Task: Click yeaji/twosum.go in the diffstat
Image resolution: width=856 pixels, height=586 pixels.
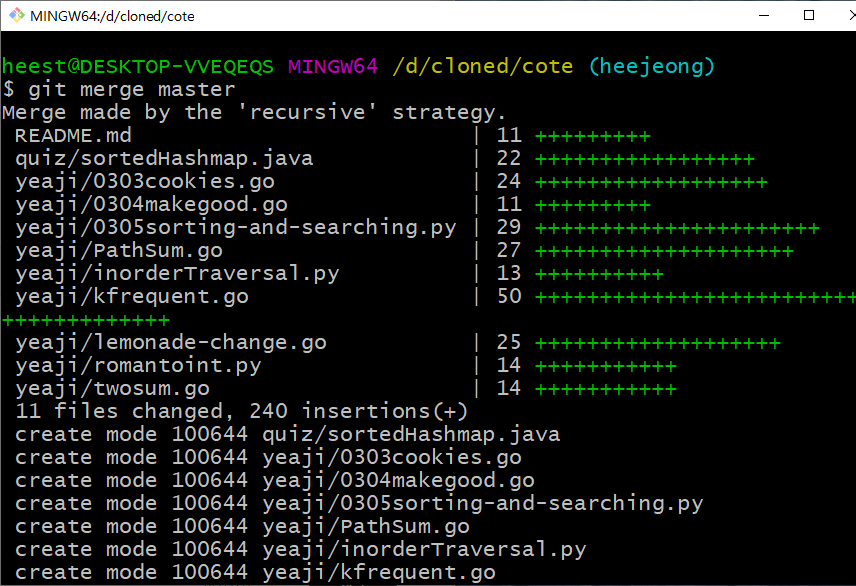Action: point(112,388)
